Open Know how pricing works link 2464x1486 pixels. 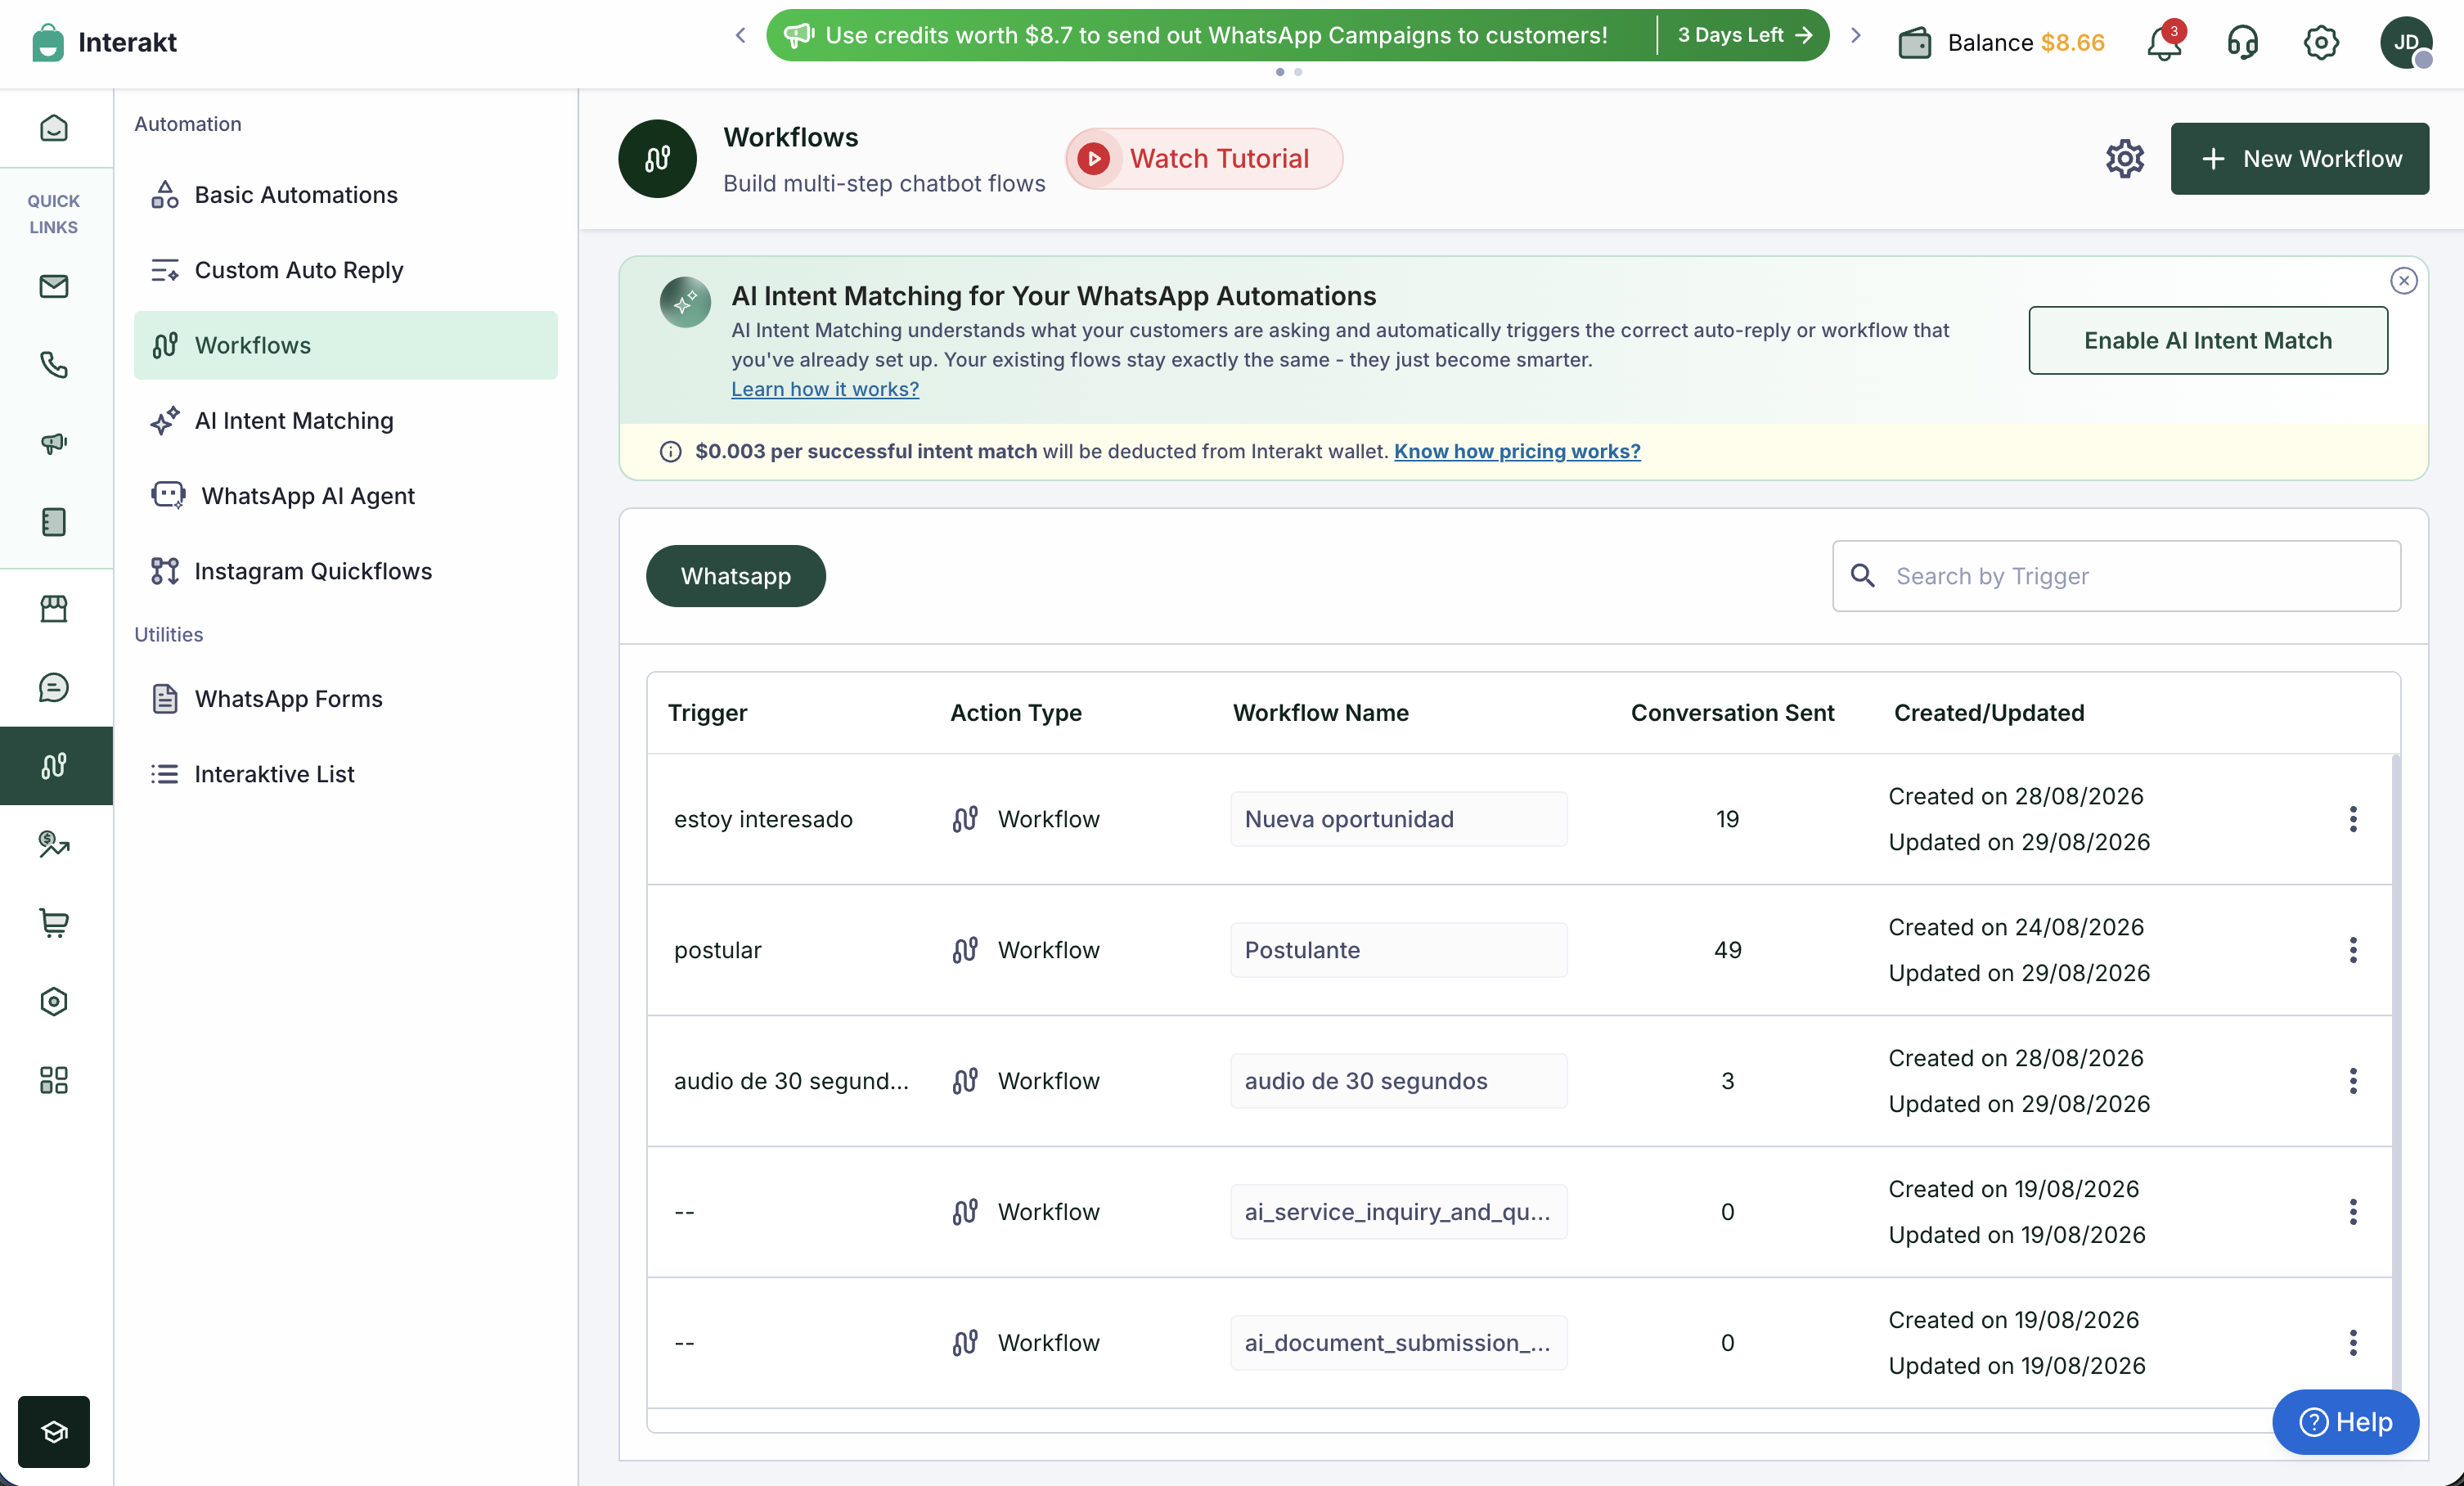pyautogui.click(x=1517, y=451)
